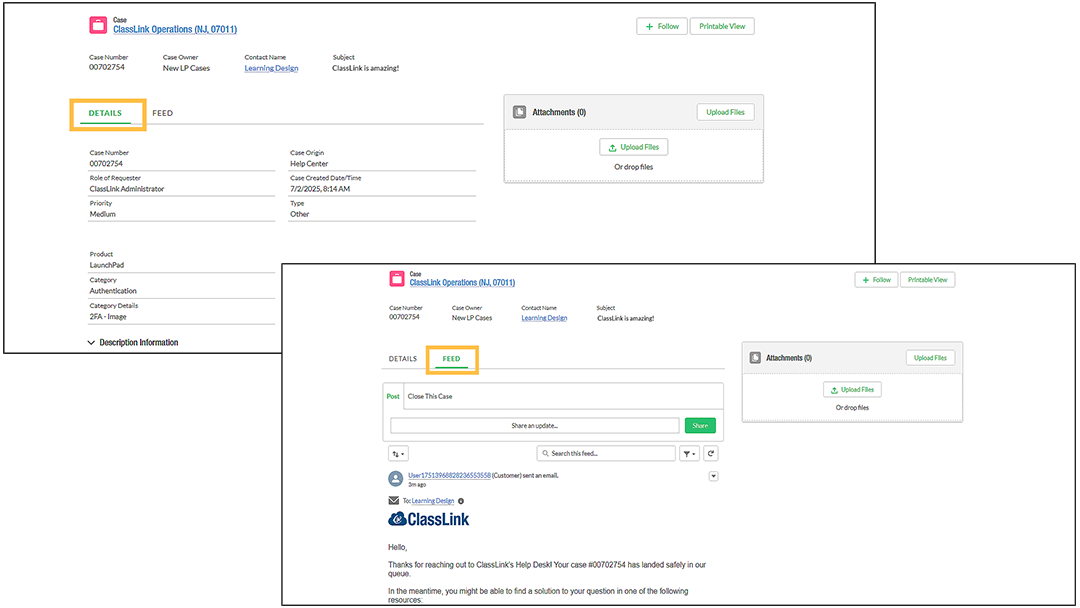Click the ClassLink logo in the email
The image size is (1080, 608).
point(428,519)
